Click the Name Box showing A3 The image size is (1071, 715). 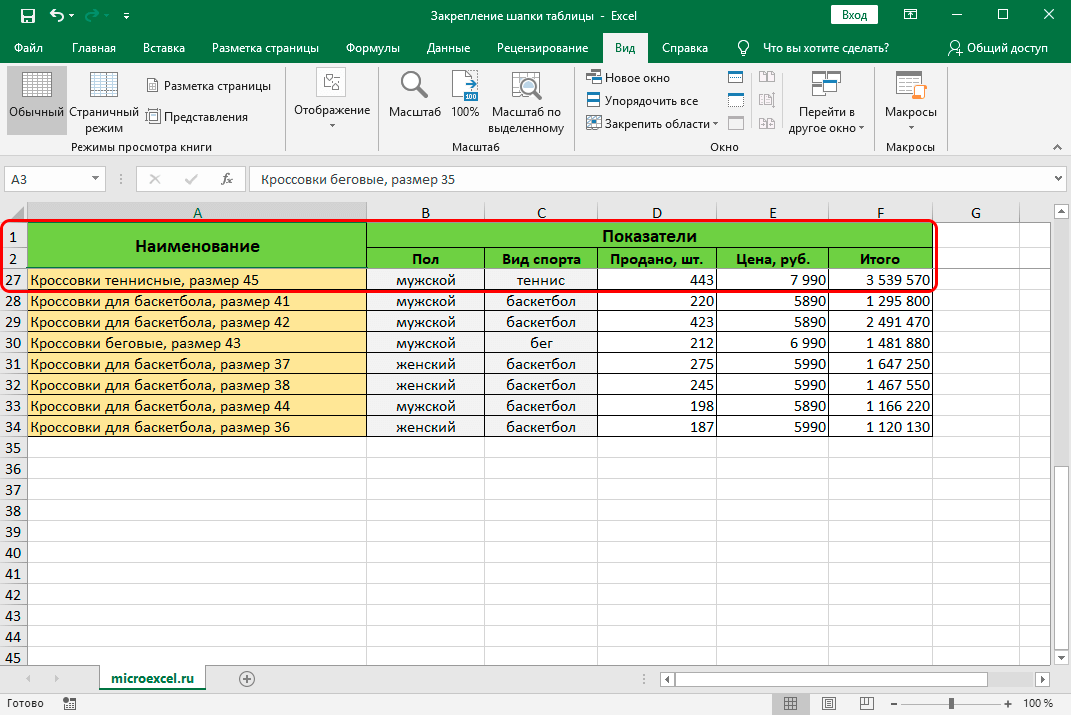point(48,179)
